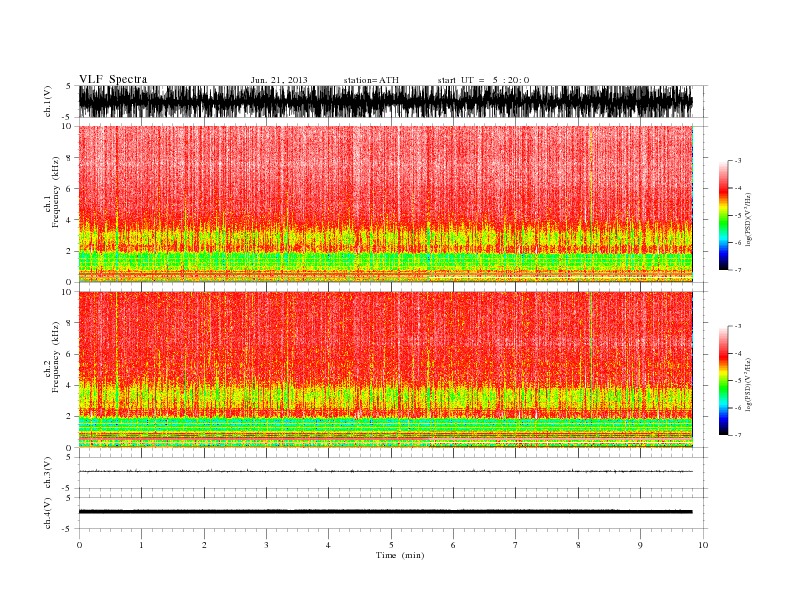This screenshot has width=792, height=612.
Task: Click time axis tick label '5'
Action: tap(391, 545)
